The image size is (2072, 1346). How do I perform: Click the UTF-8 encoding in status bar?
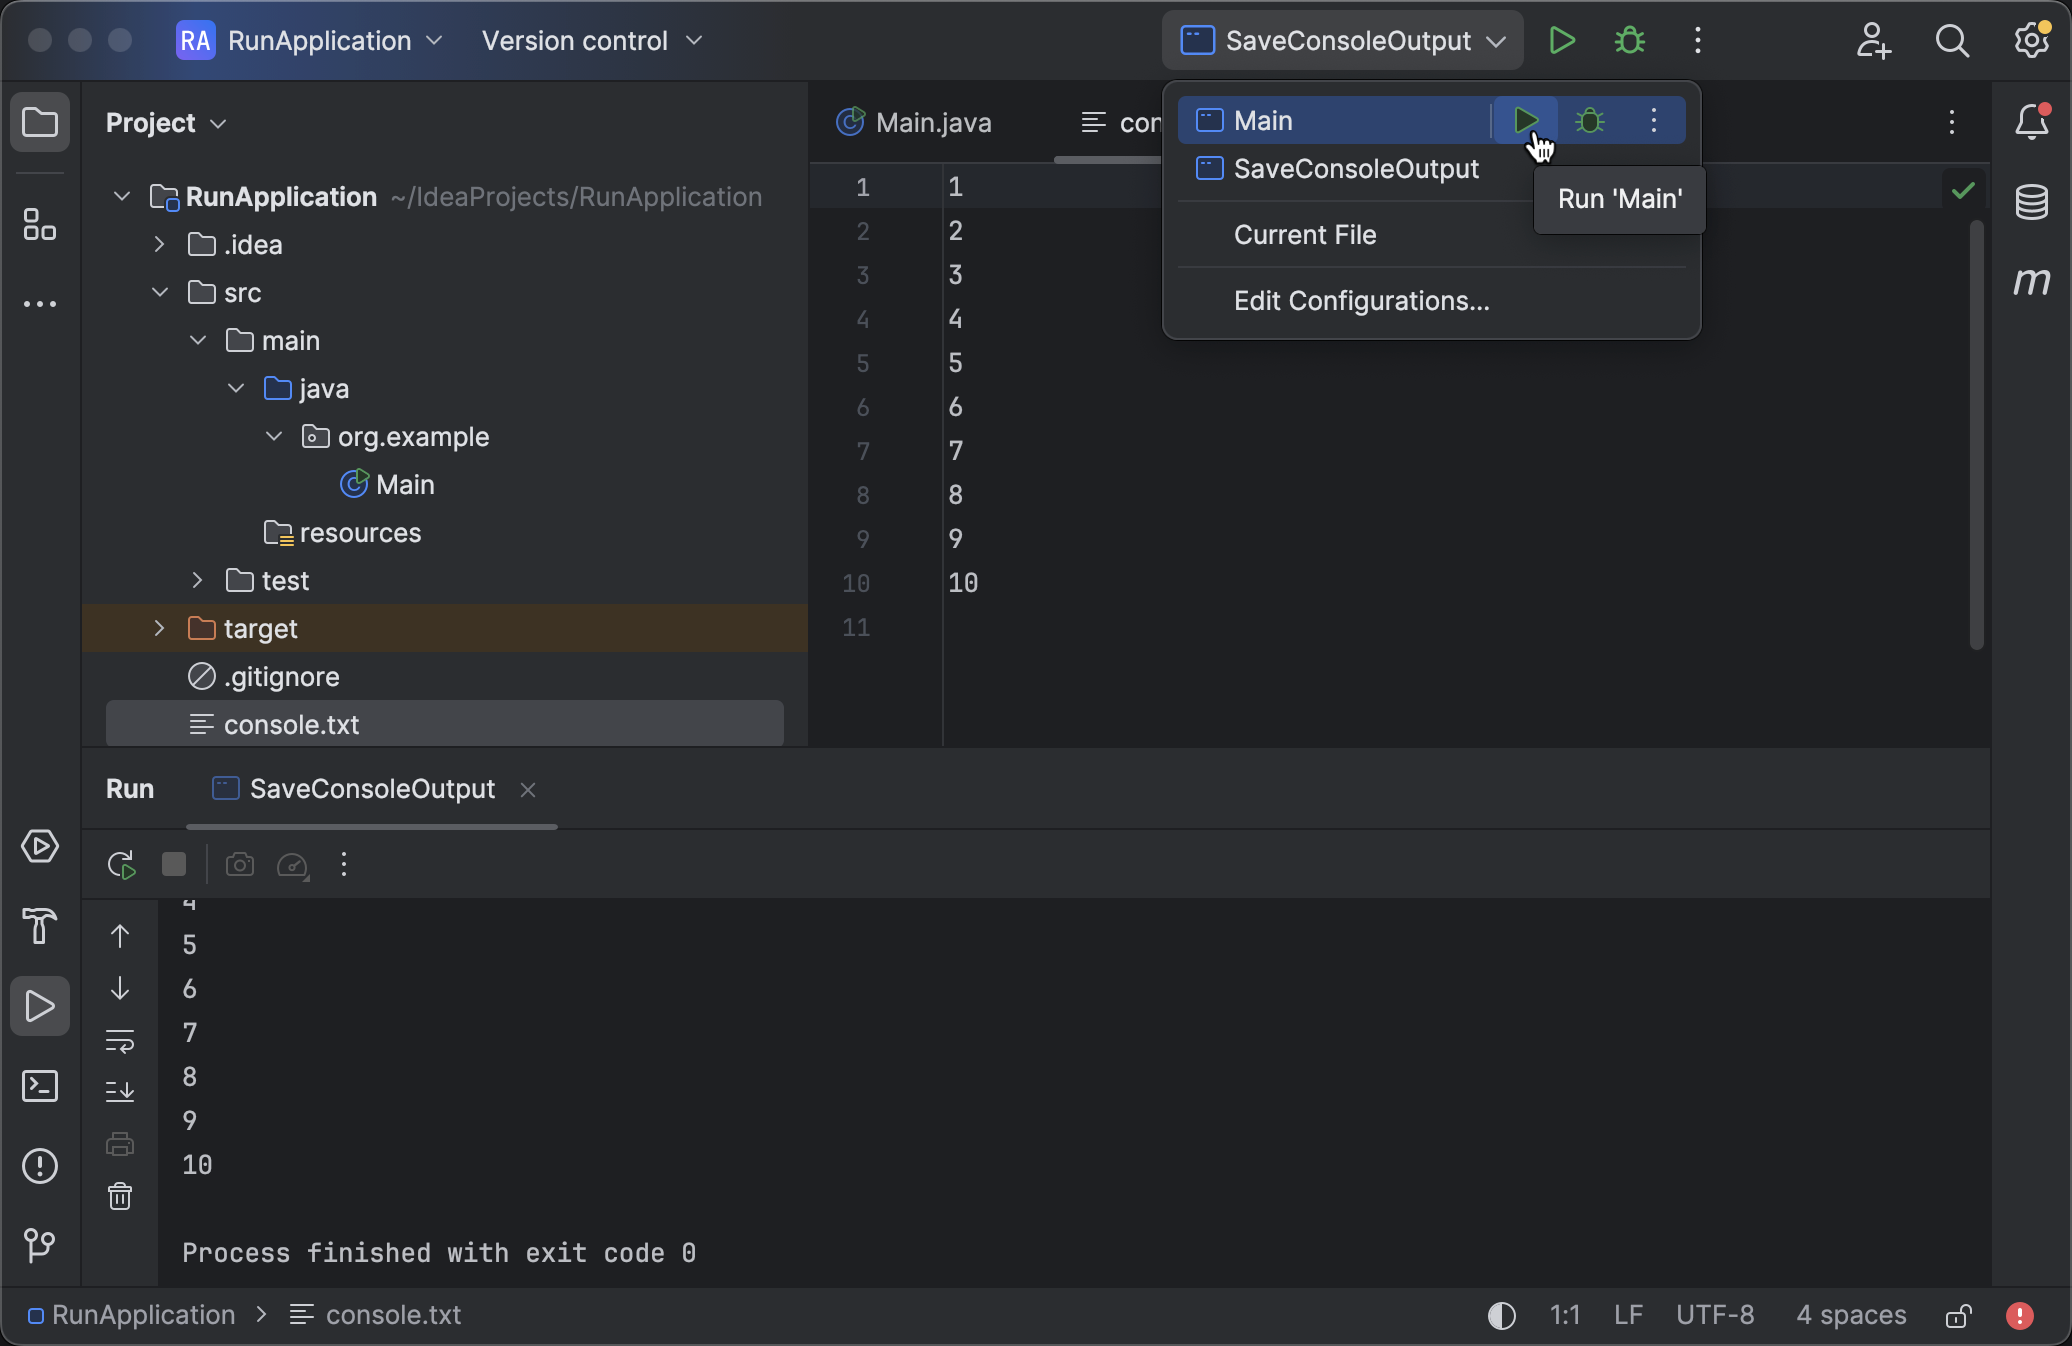(x=1714, y=1315)
